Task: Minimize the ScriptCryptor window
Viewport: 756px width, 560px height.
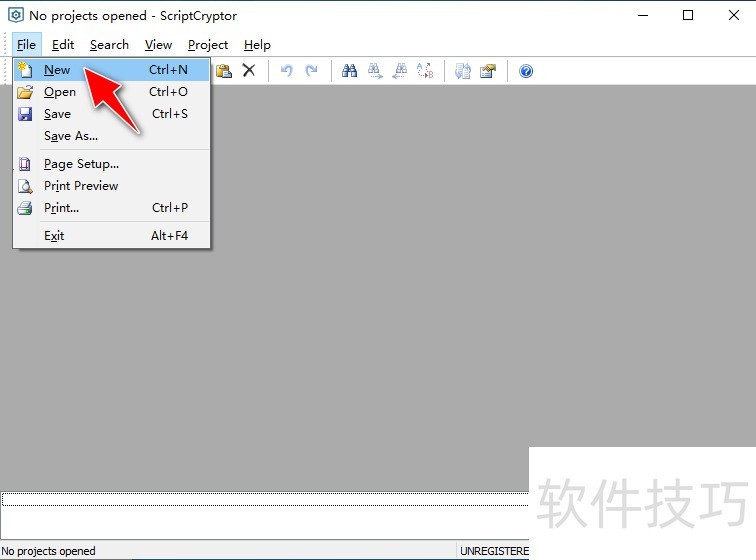Action: coord(643,15)
